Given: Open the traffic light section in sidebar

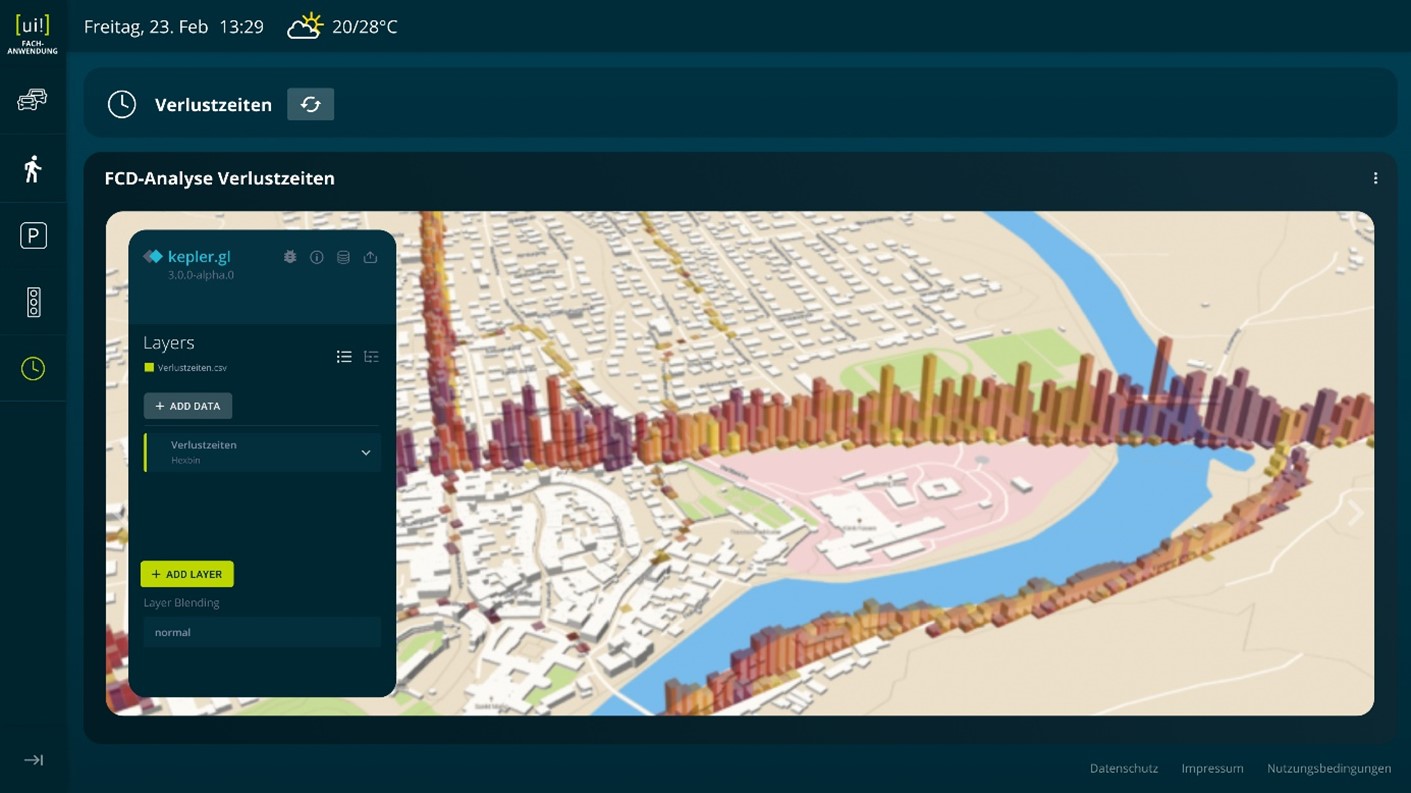Looking at the screenshot, I should [x=33, y=302].
